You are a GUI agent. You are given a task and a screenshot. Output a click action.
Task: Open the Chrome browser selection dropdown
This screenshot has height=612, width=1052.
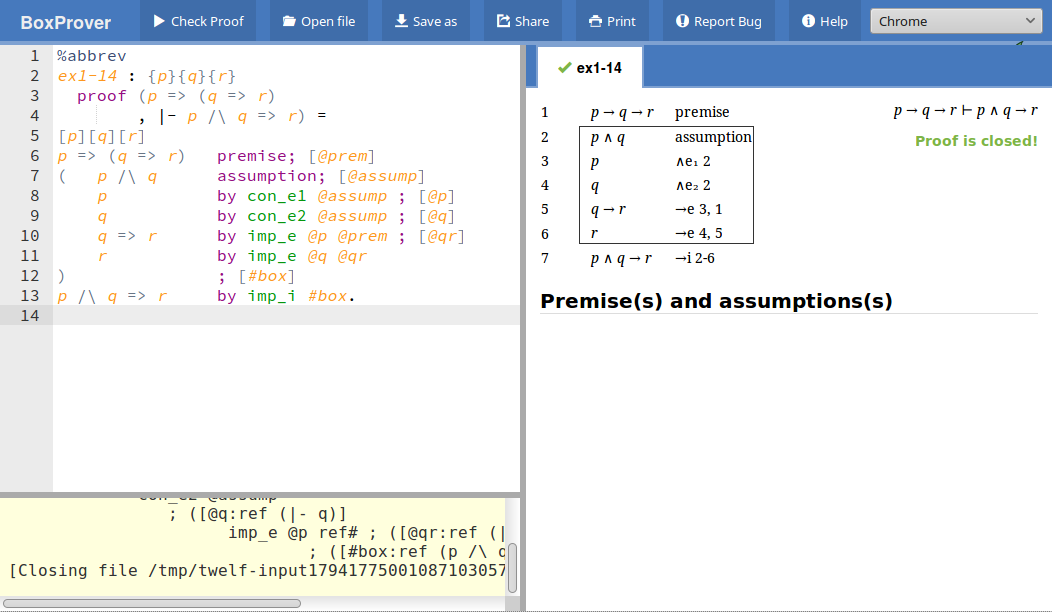pos(957,21)
